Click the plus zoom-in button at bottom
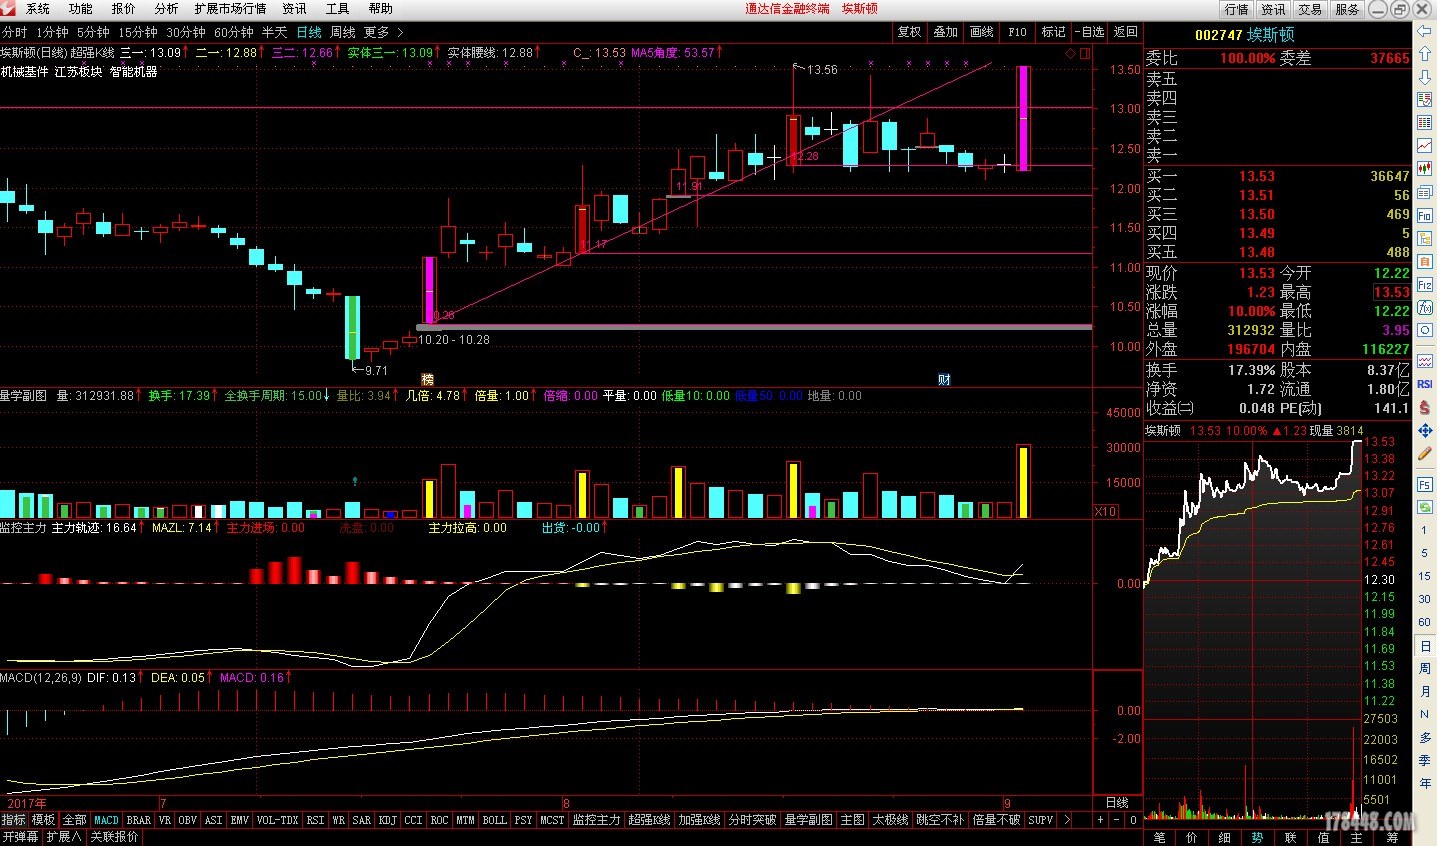Image resolution: width=1437 pixels, height=846 pixels. click(1101, 820)
